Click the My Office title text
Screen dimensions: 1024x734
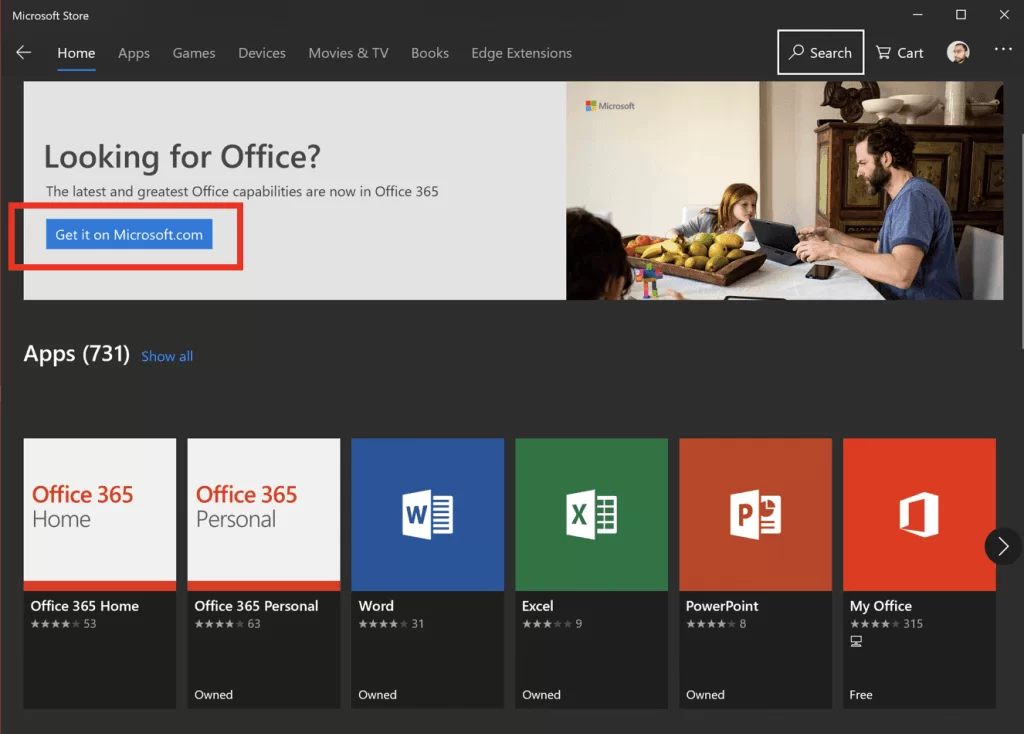pos(881,606)
